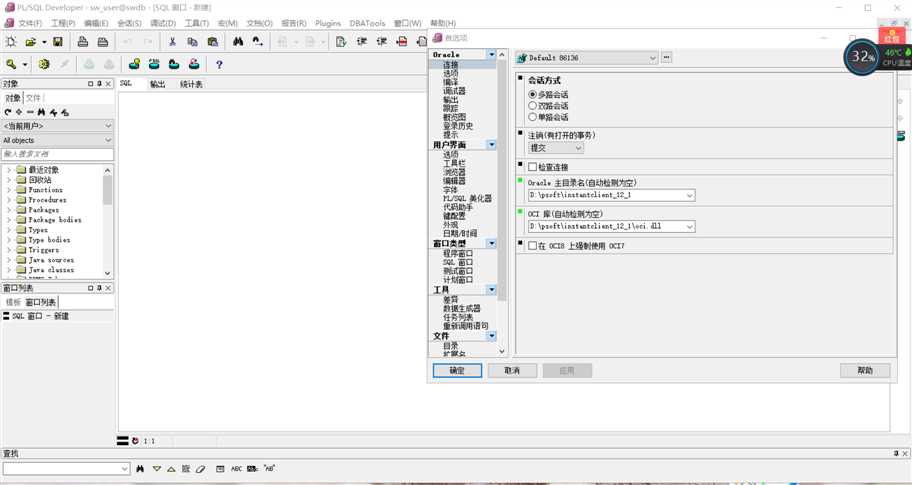Click the ellipsis button next to Default 86136
Image resolution: width=912 pixels, height=485 pixels.
point(667,58)
